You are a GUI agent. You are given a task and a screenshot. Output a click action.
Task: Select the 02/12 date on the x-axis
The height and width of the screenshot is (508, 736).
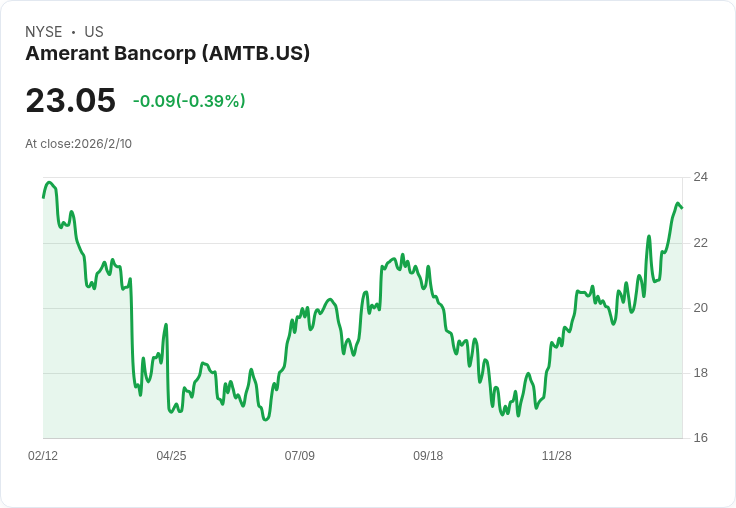[x=43, y=455]
